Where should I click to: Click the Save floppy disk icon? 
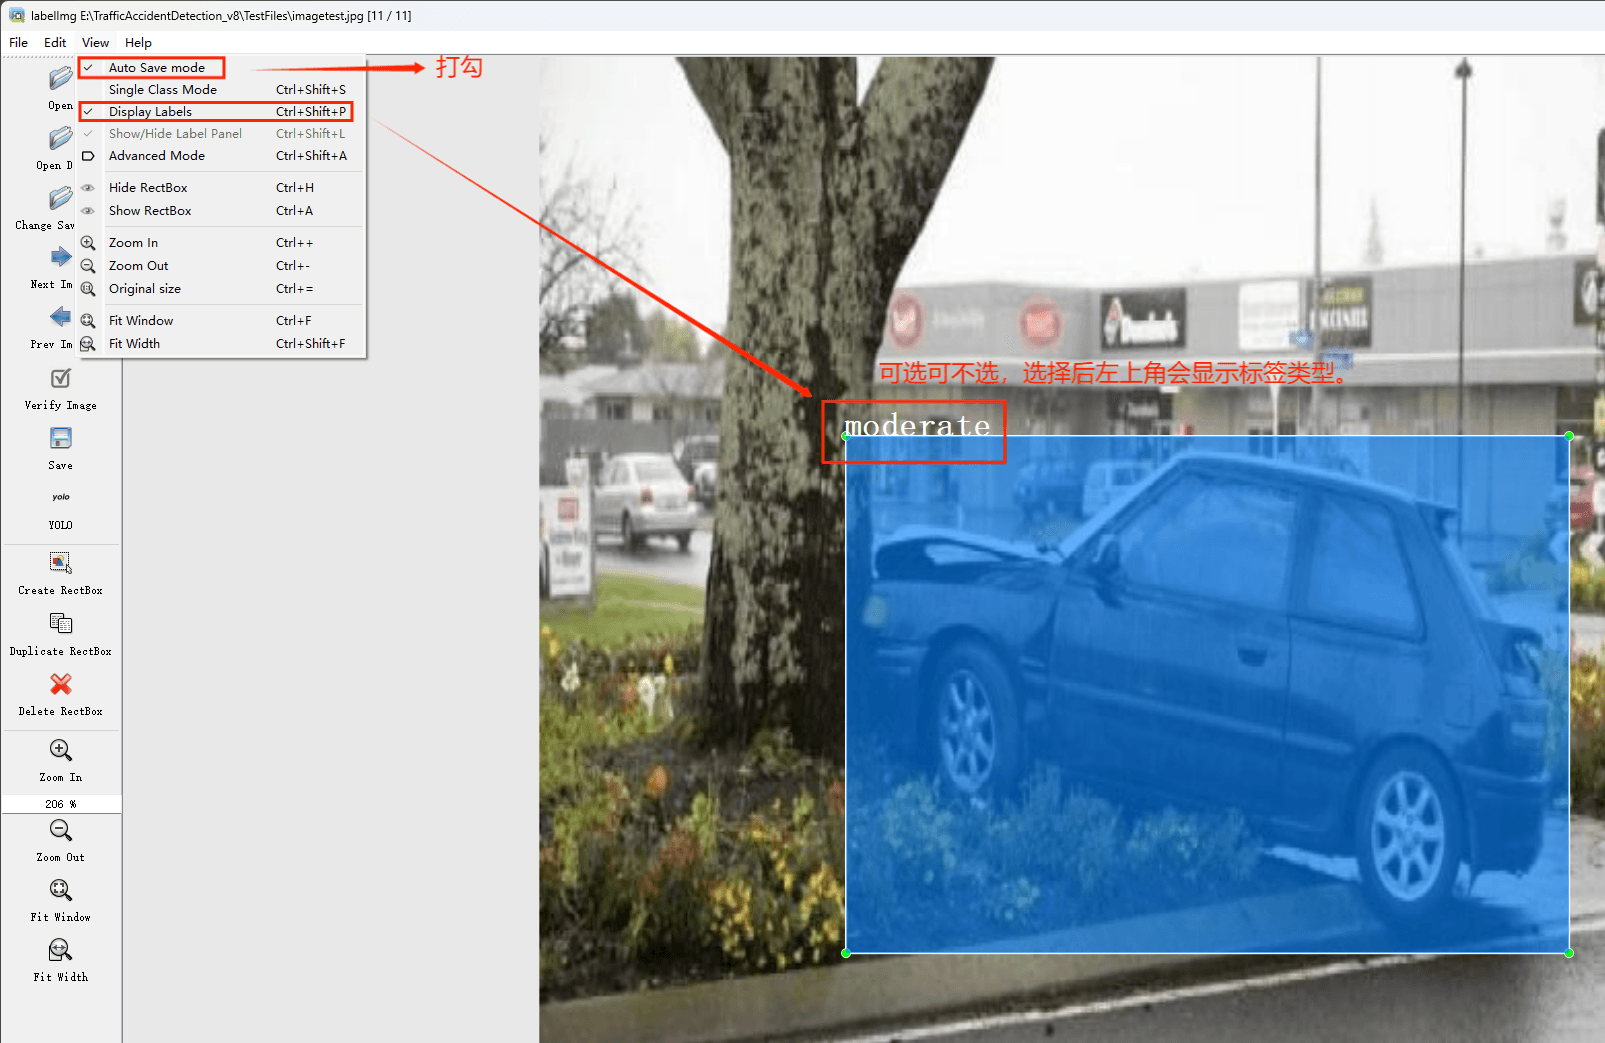tap(60, 439)
